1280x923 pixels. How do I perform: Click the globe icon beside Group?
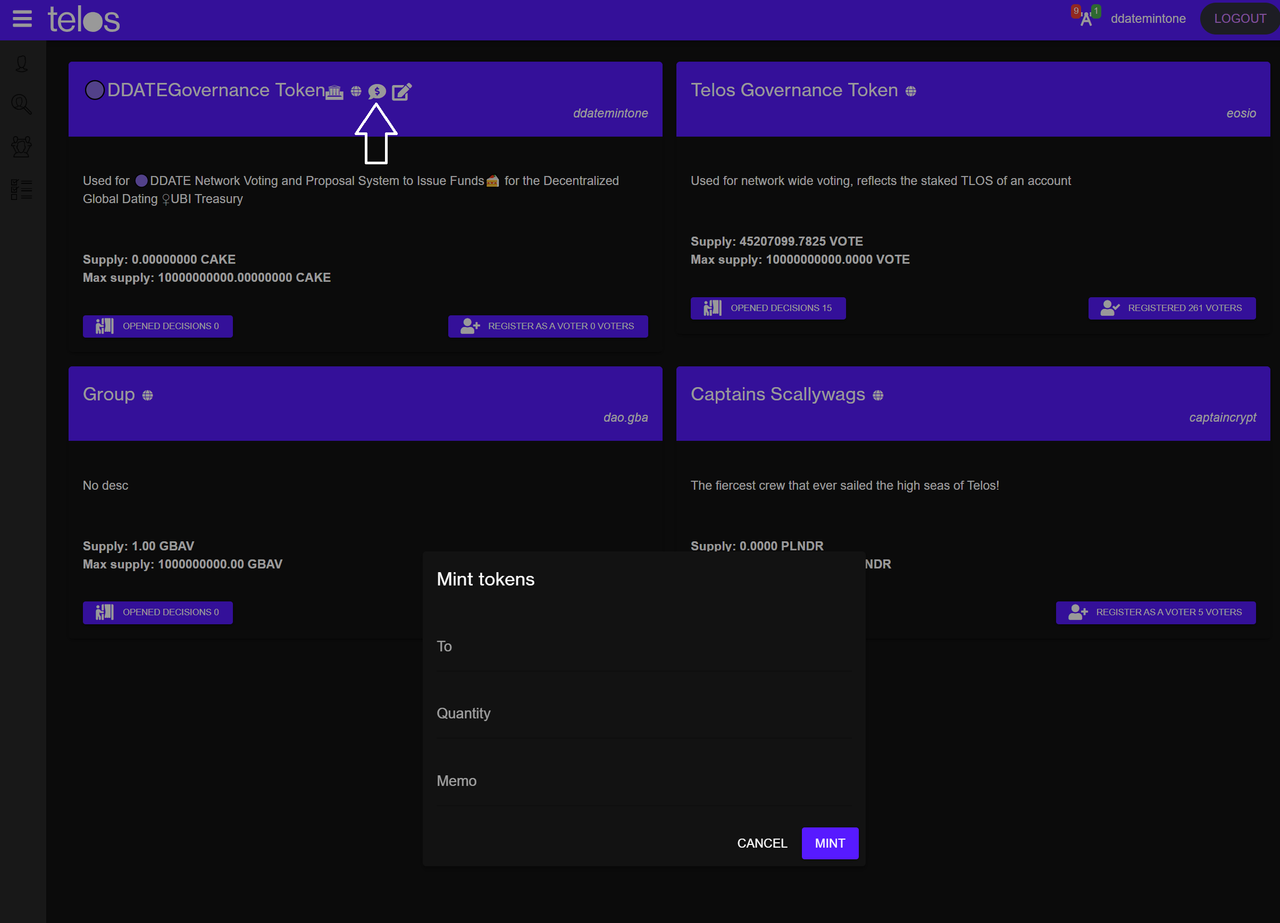coord(148,395)
